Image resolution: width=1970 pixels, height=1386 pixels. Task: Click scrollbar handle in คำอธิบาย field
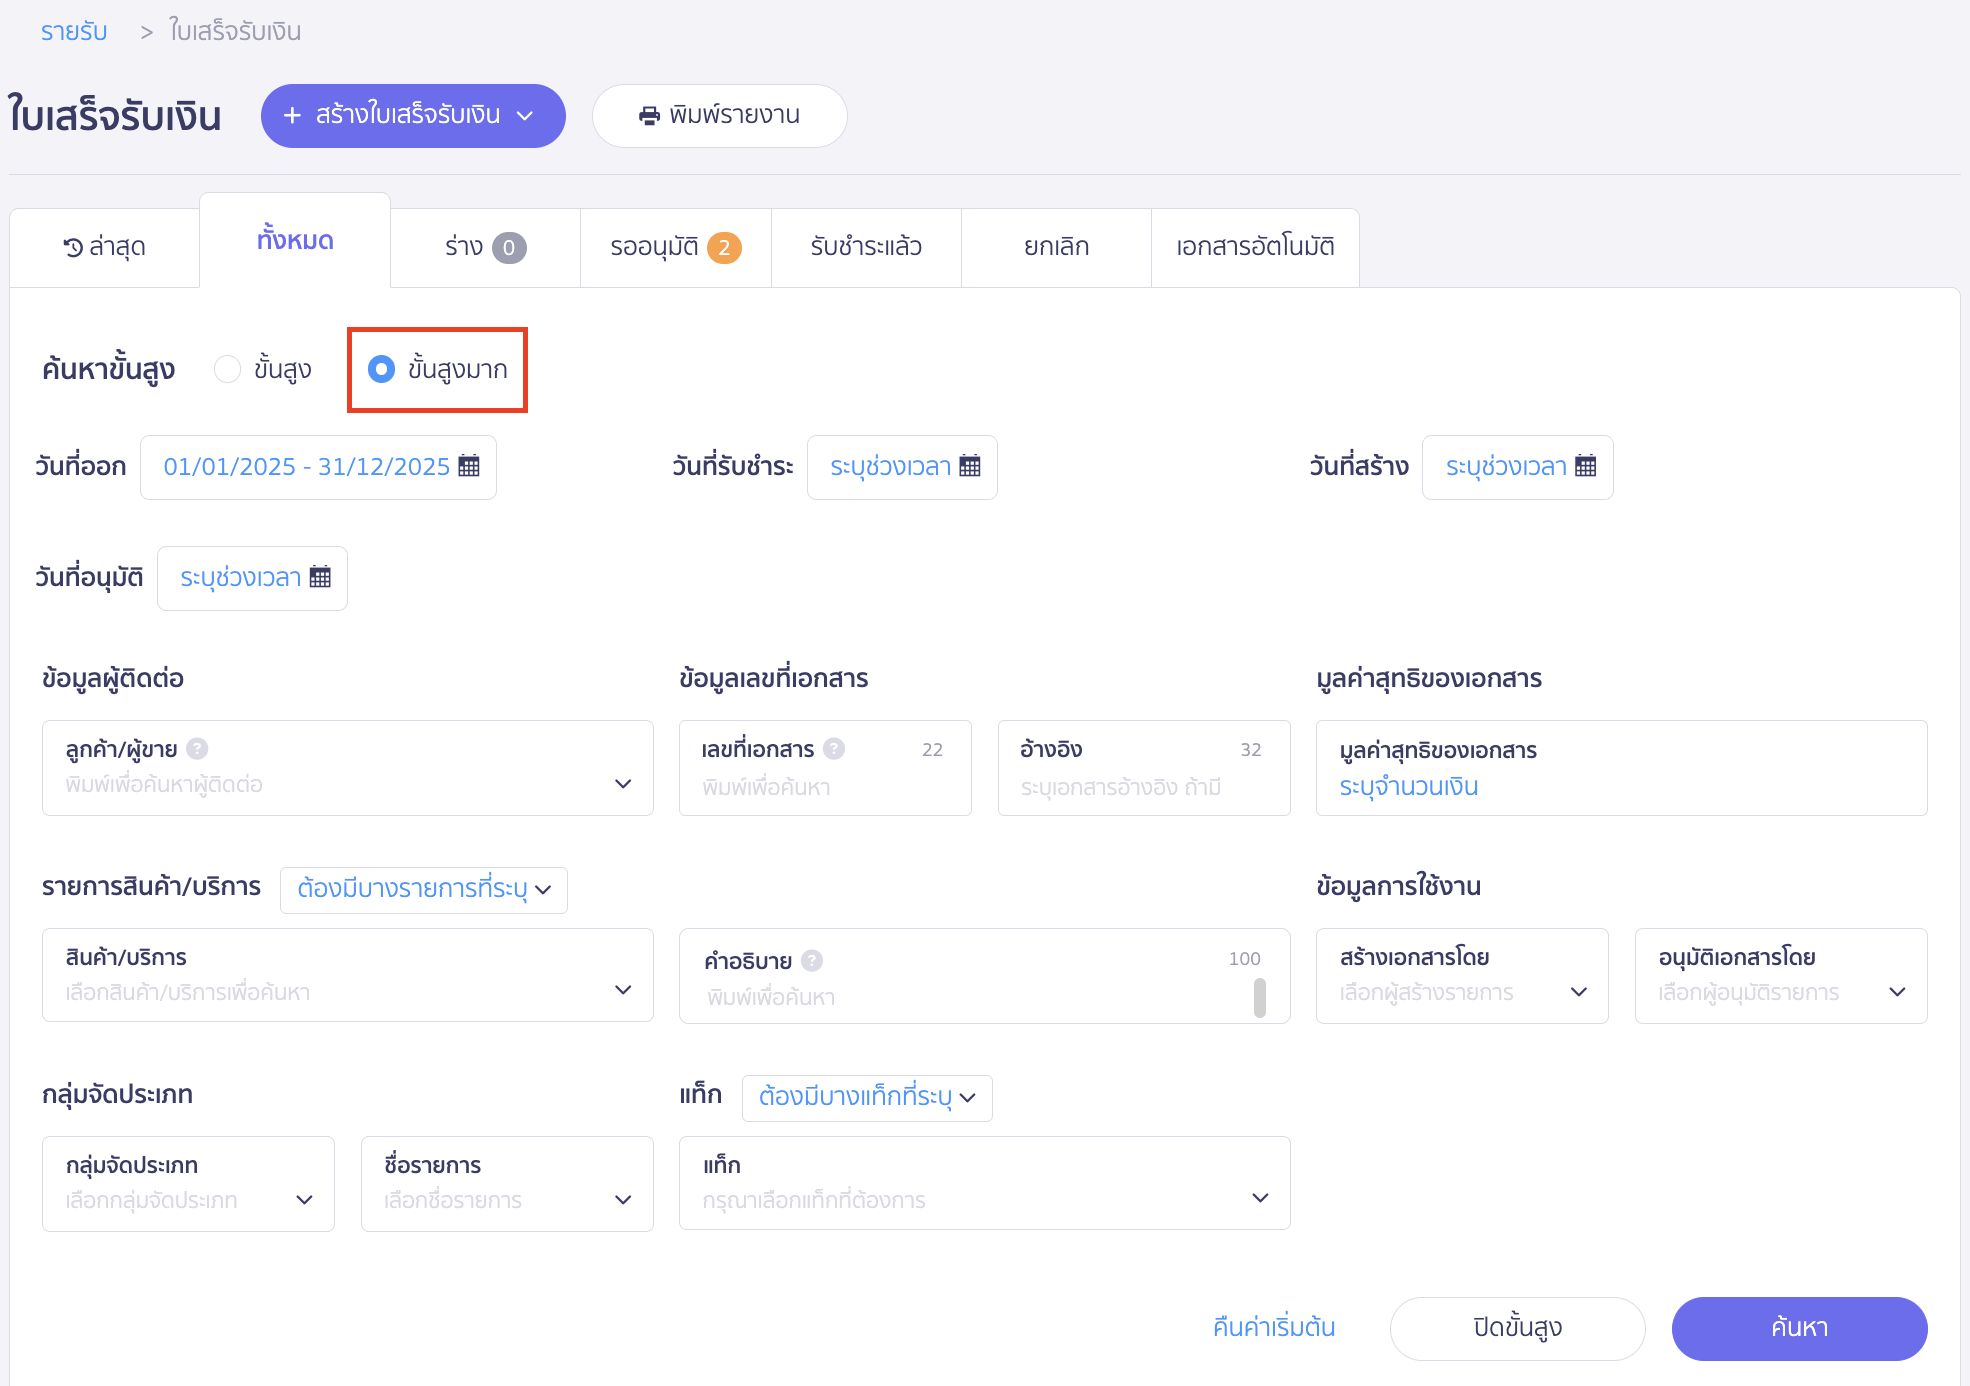[1259, 997]
